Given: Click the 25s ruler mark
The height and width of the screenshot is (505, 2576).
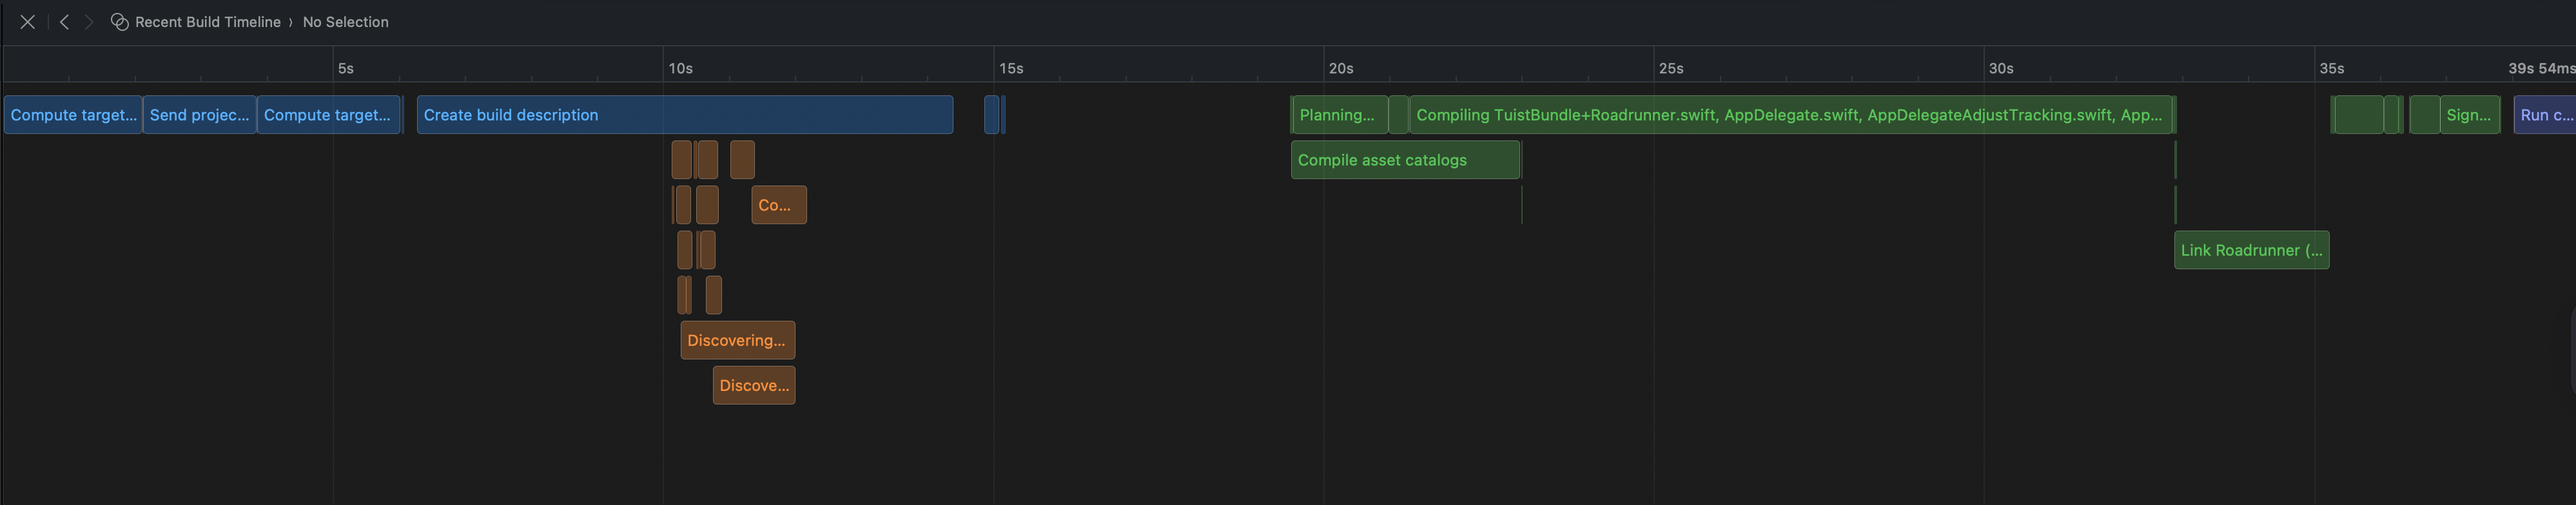Looking at the screenshot, I should click(x=1671, y=68).
